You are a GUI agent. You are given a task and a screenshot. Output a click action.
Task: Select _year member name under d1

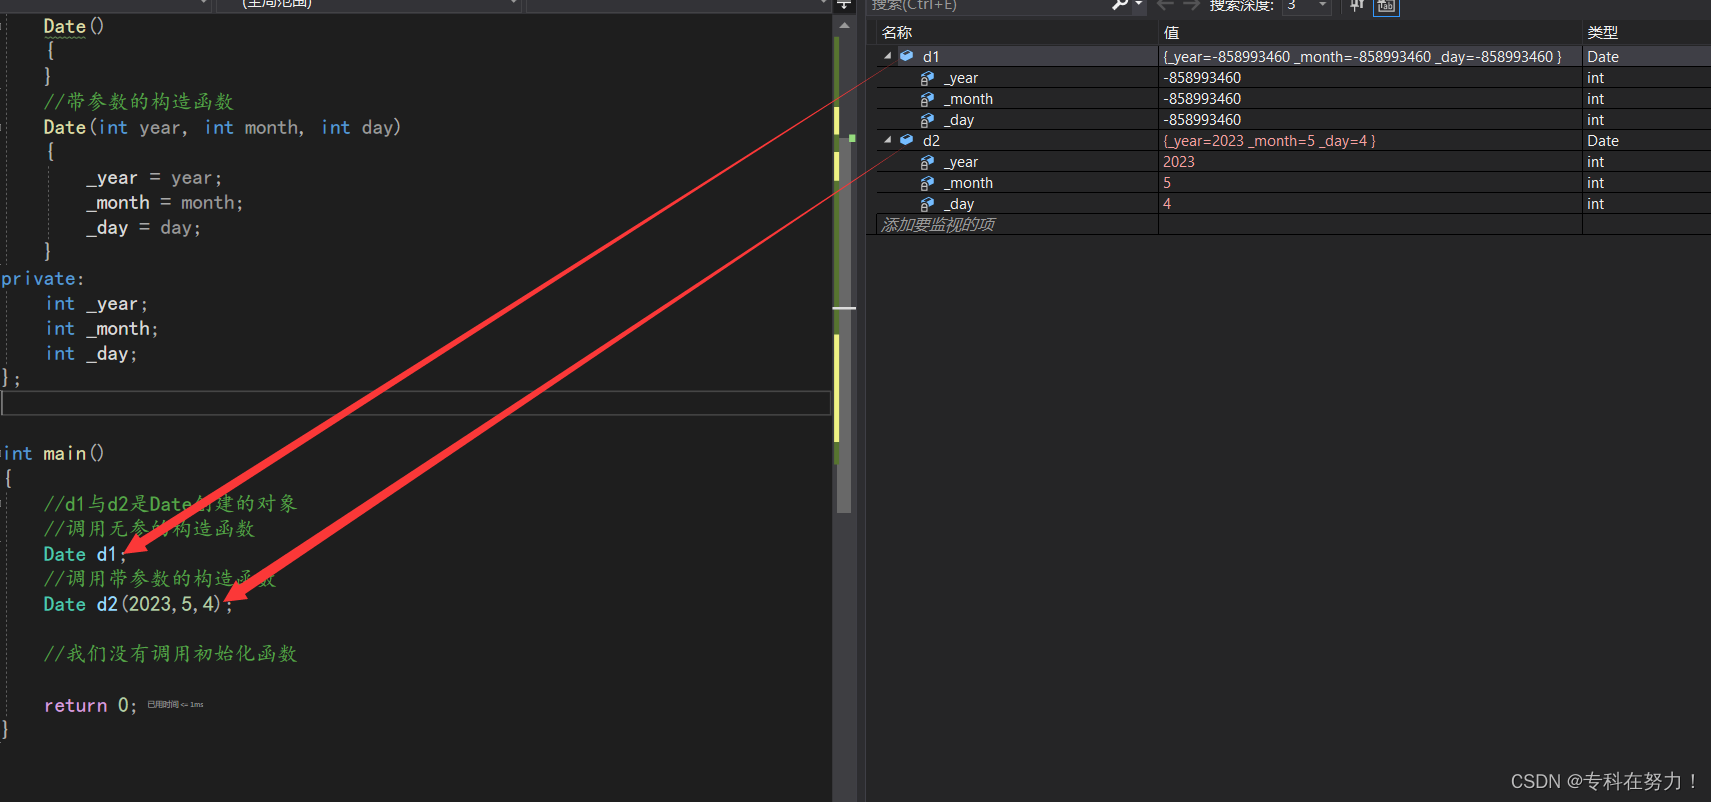(x=961, y=78)
